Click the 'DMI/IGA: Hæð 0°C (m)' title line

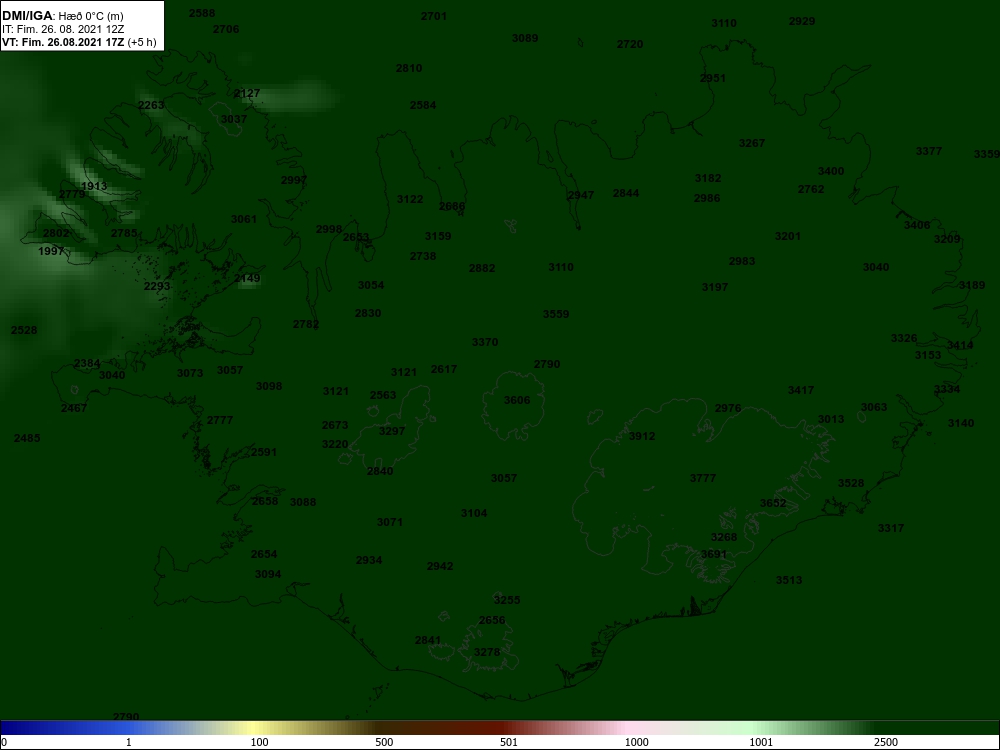click(63, 16)
